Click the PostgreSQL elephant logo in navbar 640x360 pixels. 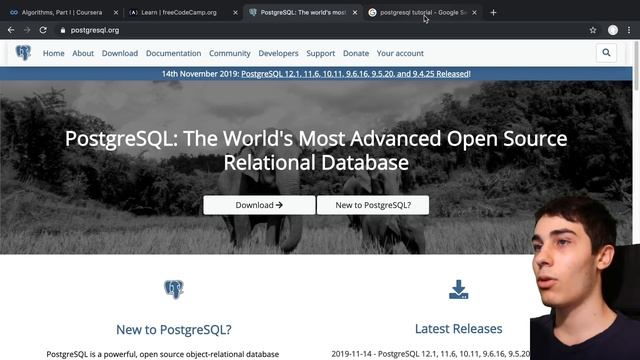(x=23, y=53)
